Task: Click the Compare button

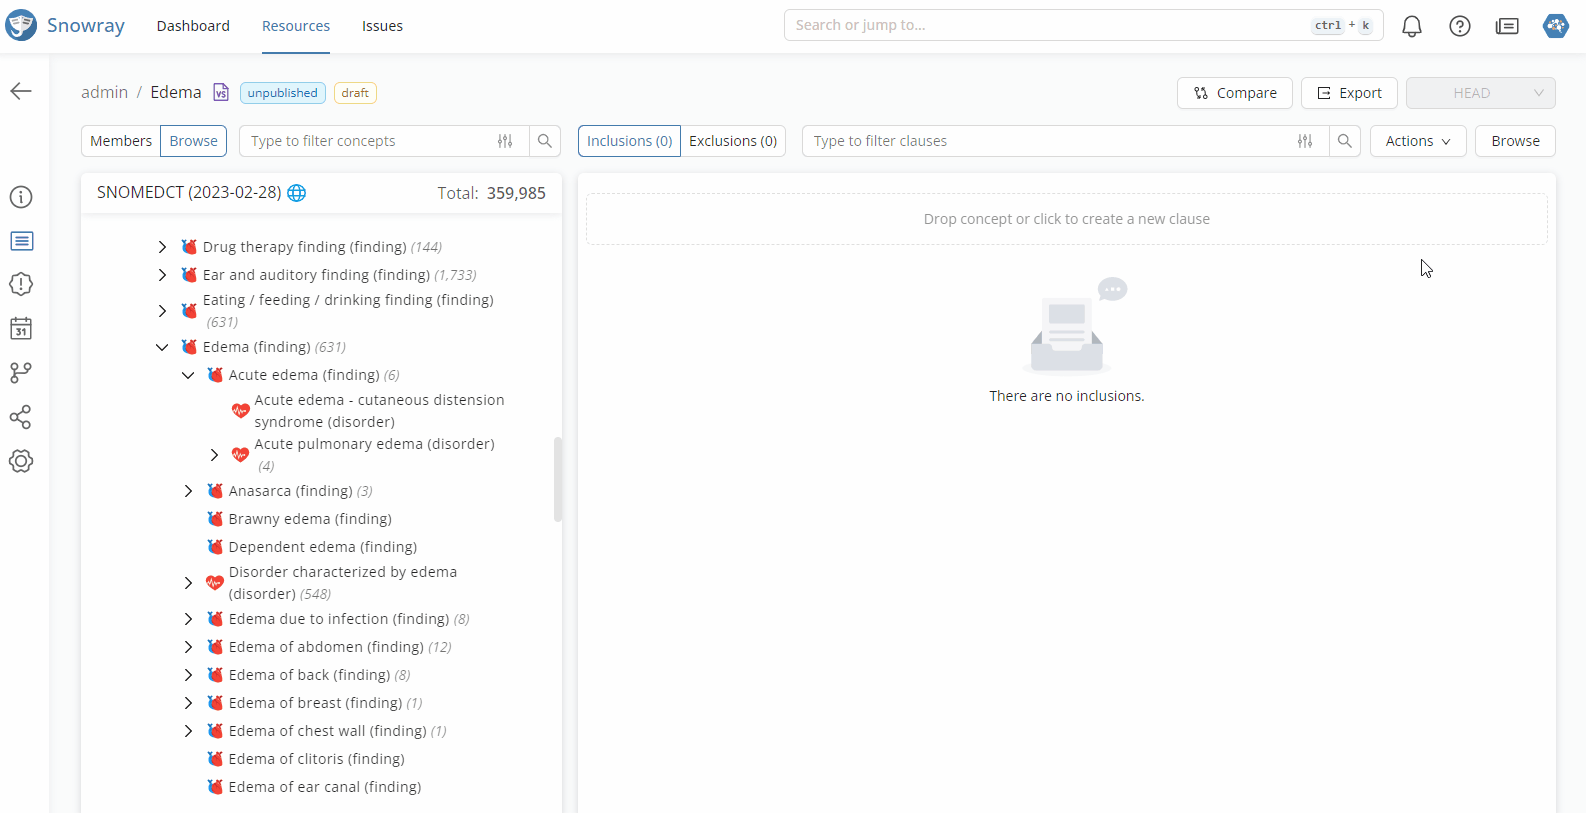Action: coord(1235,93)
